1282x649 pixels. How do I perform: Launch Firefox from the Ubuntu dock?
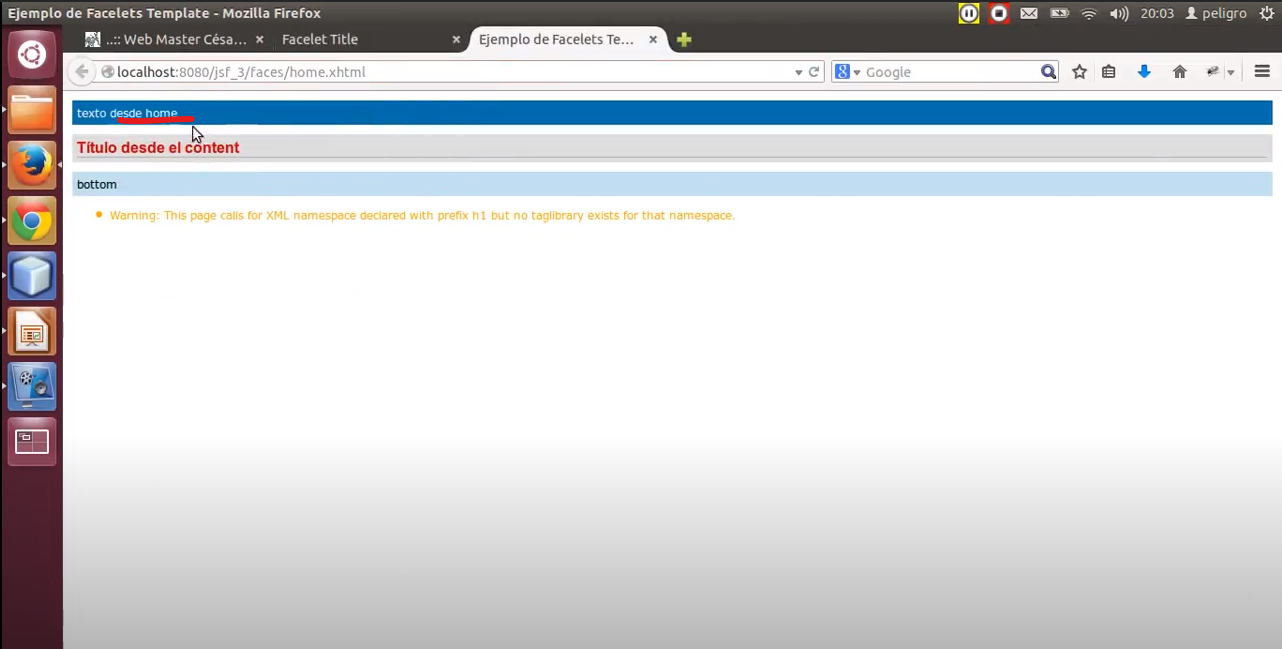tap(32, 165)
